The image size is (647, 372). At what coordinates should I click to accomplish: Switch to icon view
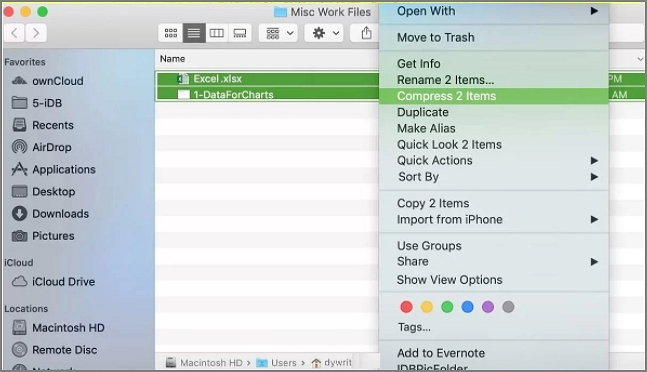click(x=171, y=33)
